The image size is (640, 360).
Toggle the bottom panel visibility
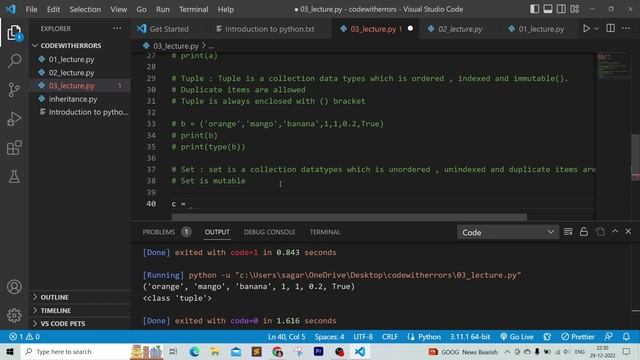click(548, 9)
